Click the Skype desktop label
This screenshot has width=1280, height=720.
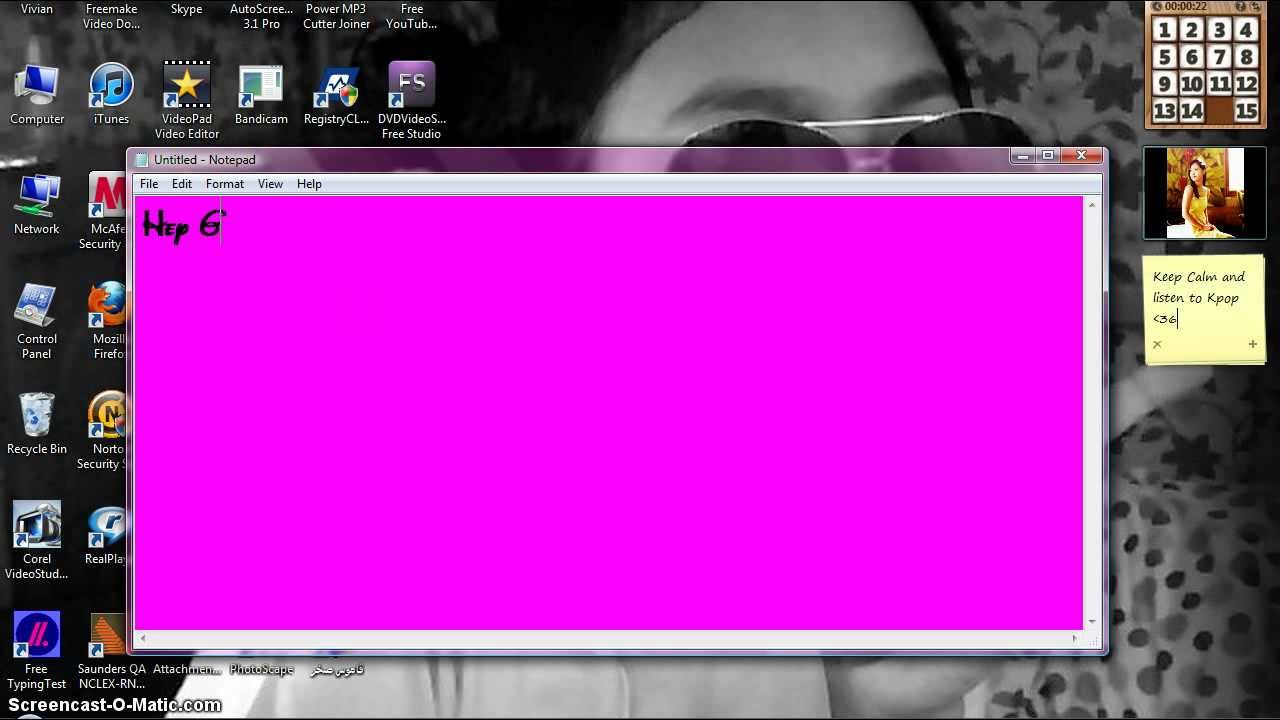point(187,9)
